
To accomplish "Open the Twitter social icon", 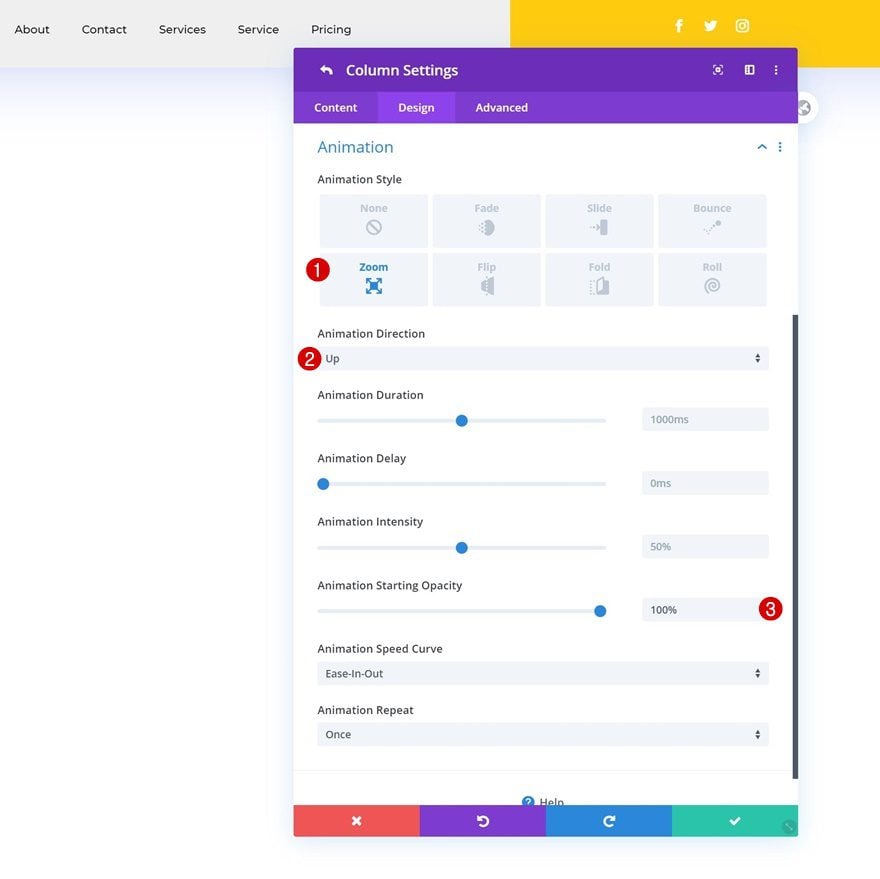I will click(711, 26).
